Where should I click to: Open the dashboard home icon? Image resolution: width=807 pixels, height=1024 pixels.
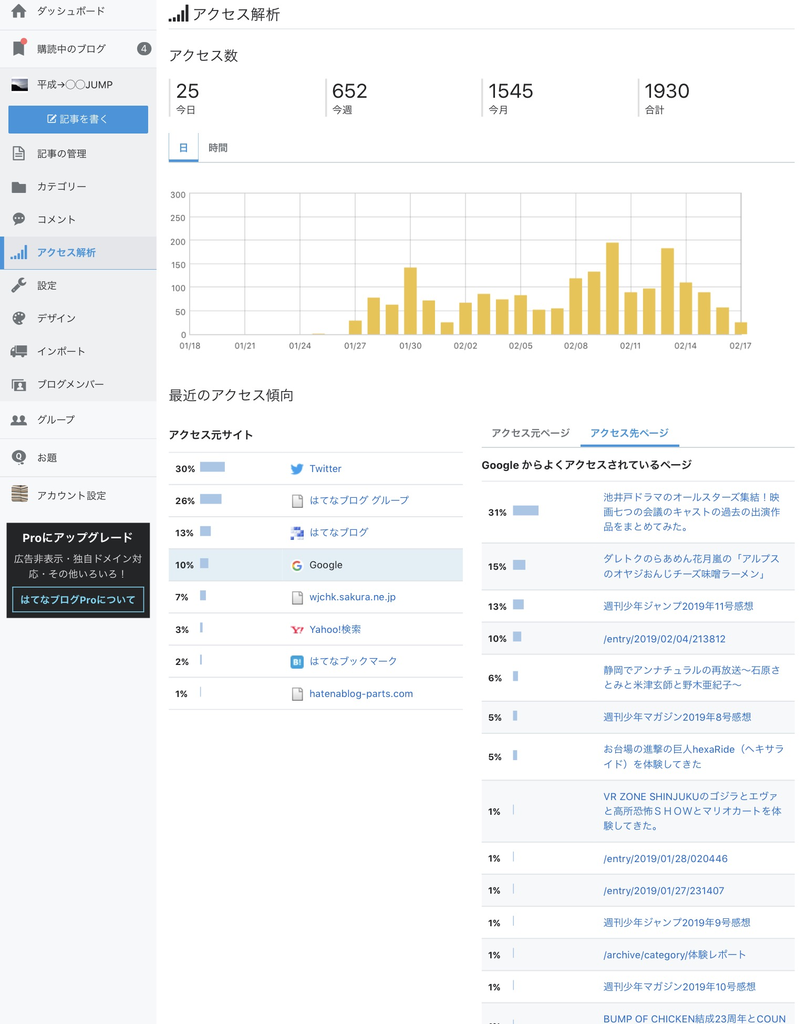pyautogui.click(x=19, y=11)
